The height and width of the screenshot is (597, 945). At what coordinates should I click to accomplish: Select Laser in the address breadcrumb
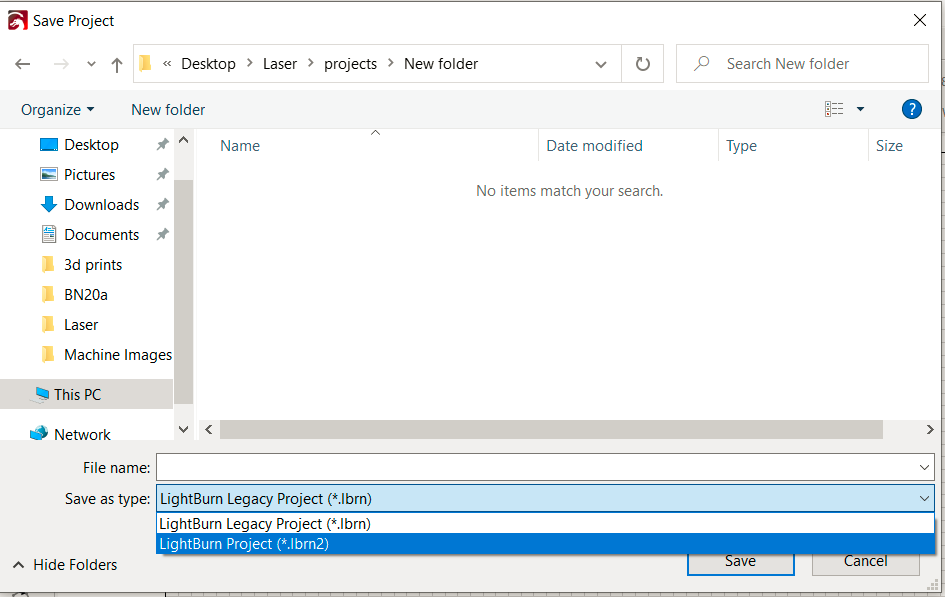pos(280,64)
